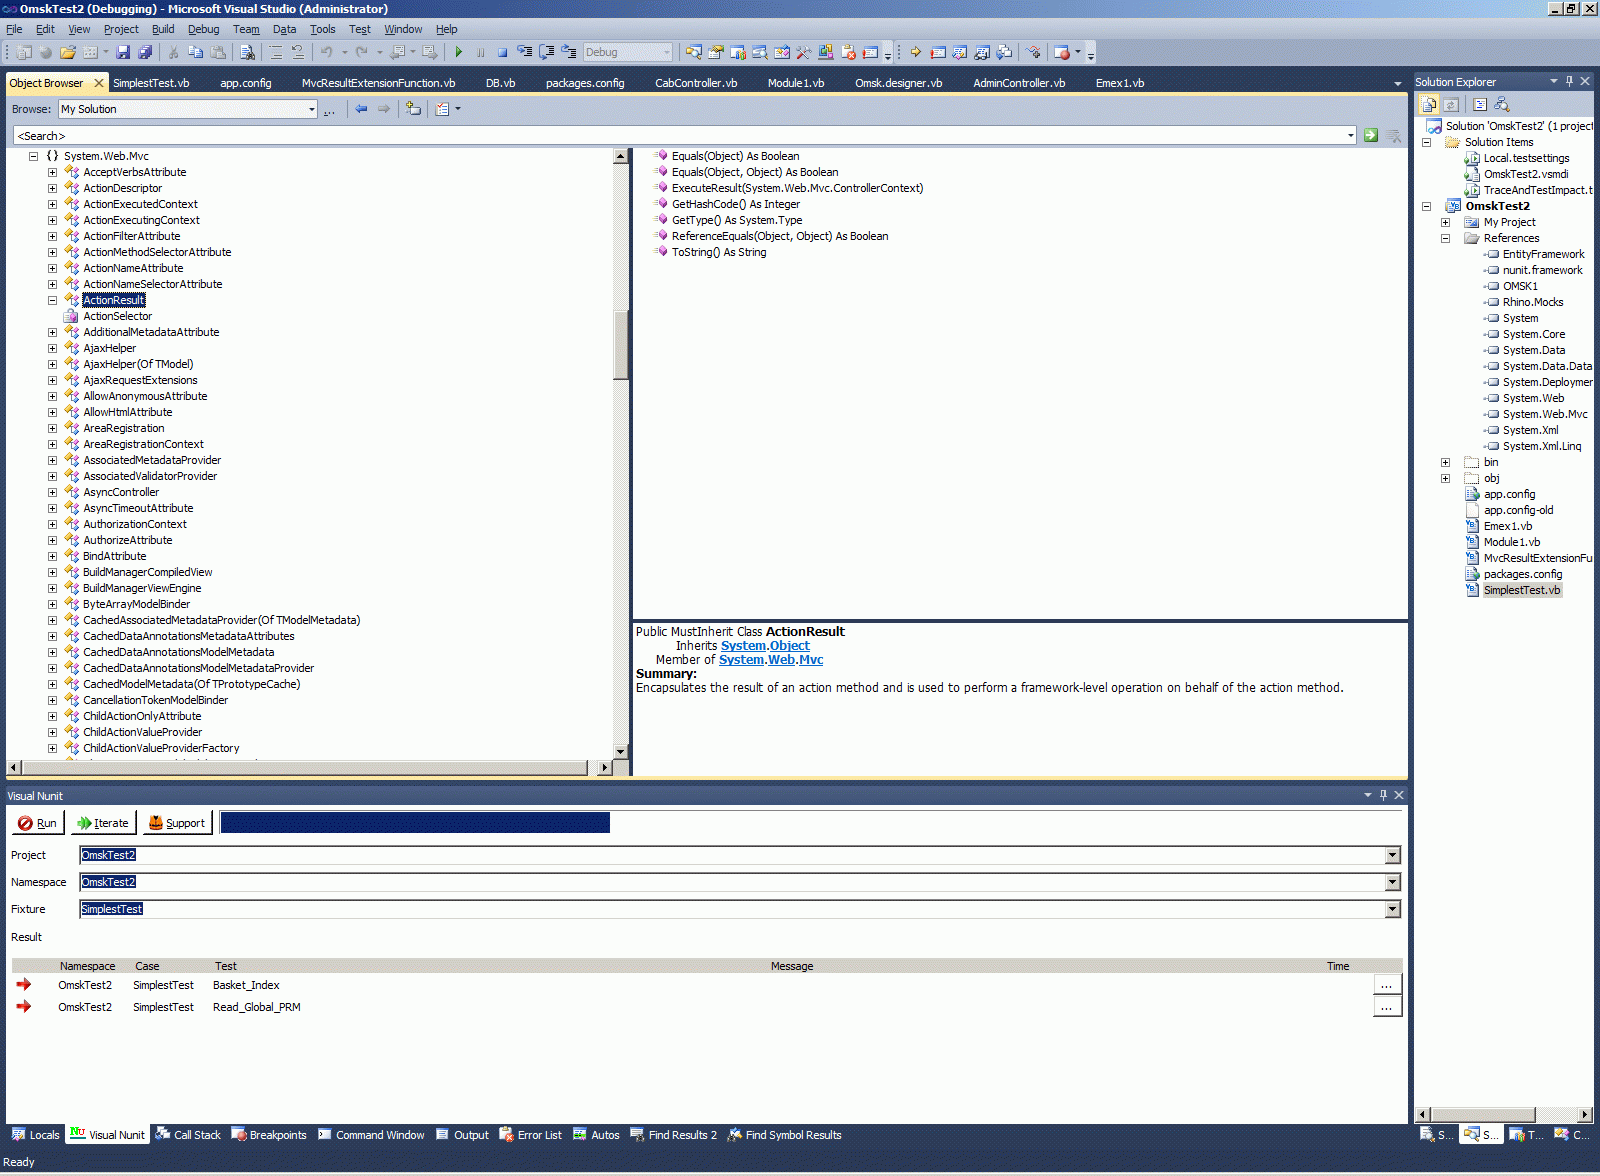Click the Support button in Visual Nunit
The width and height of the screenshot is (1600, 1176).
(x=177, y=823)
